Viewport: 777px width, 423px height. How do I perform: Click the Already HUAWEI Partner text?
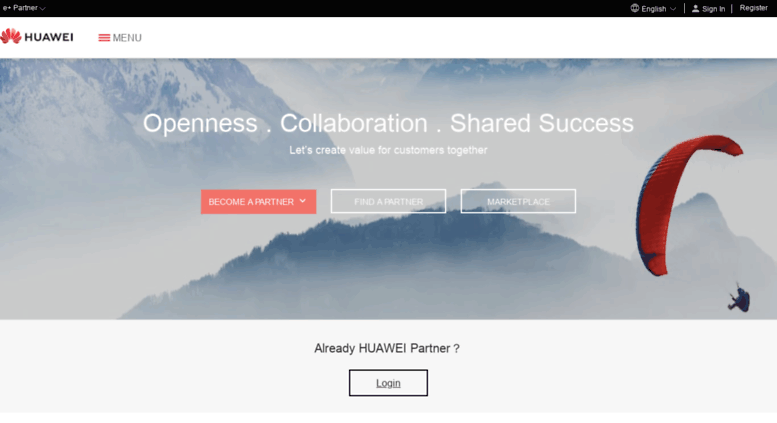tap(387, 348)
